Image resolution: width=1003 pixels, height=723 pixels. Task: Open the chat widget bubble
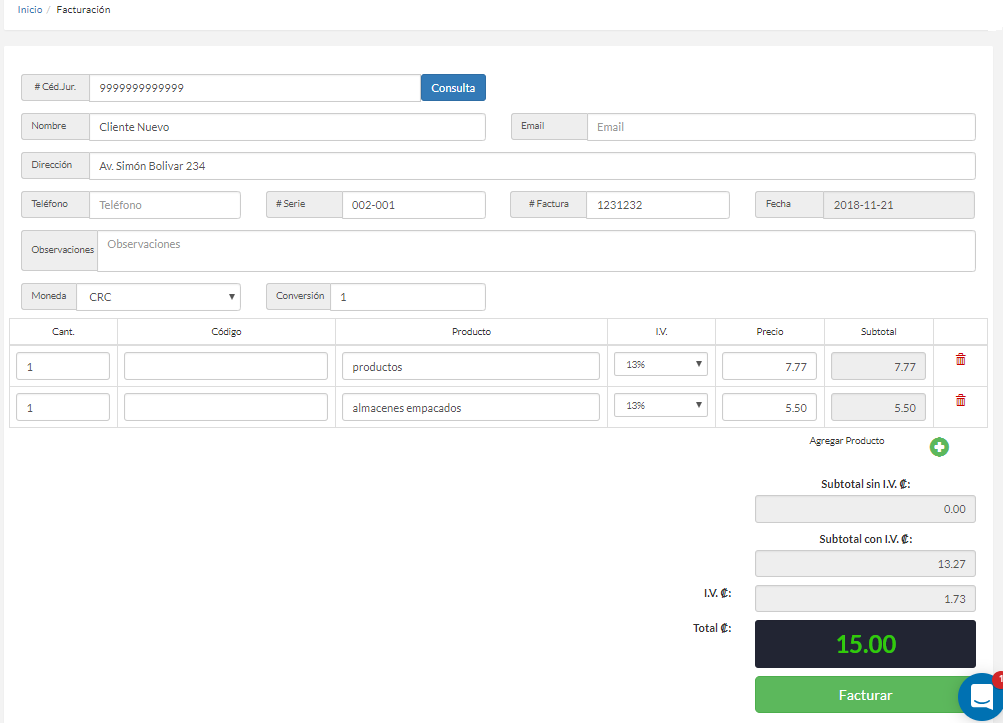pyautogui.click(x=980, y=696)
